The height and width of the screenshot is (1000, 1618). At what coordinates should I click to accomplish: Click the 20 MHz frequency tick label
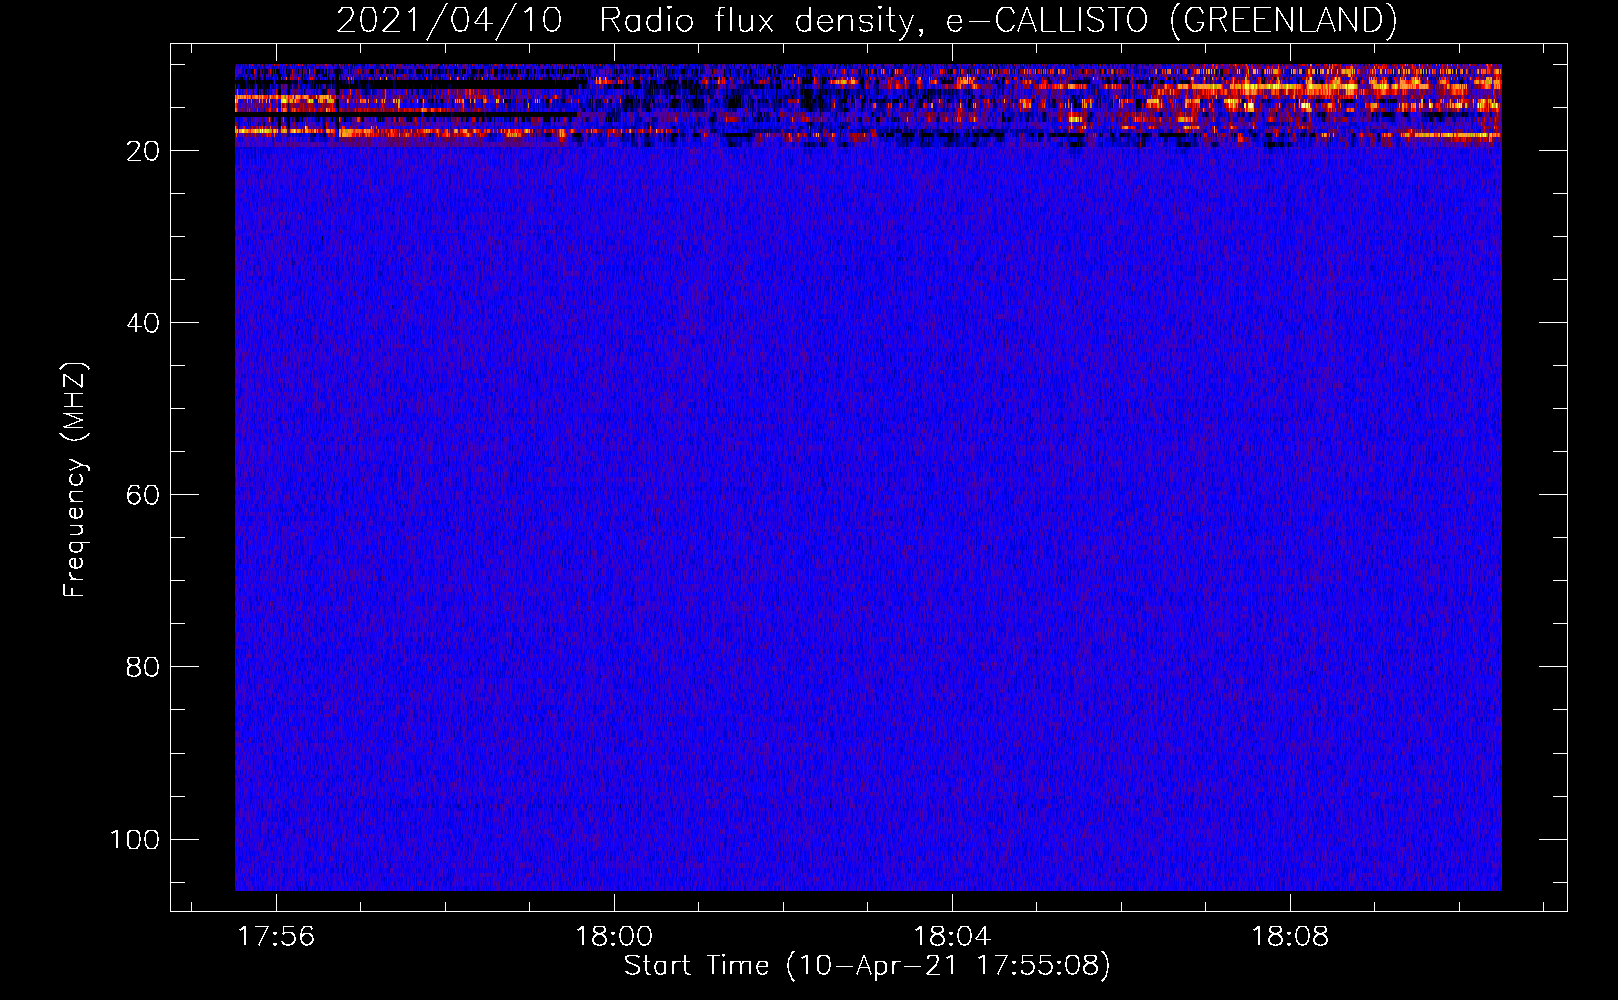tap(143, 151)
